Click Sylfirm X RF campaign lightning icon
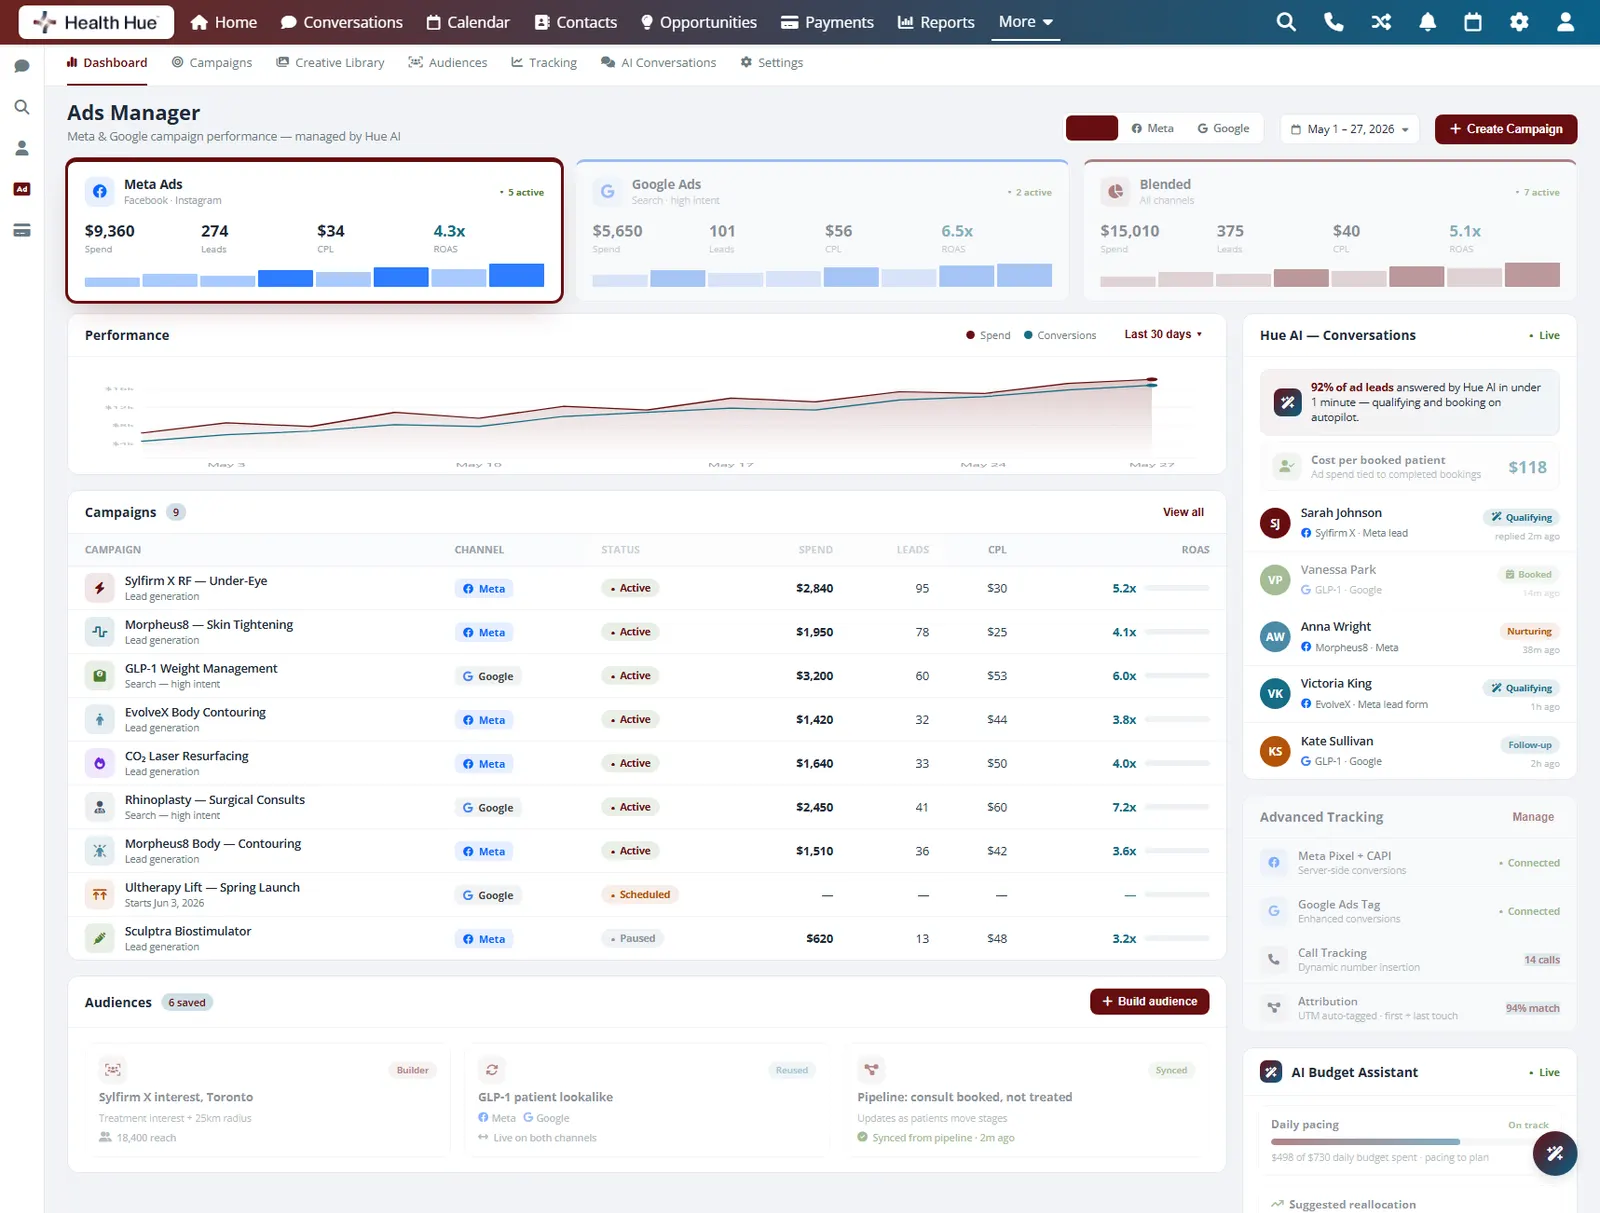1600x1213 pixels. [100, 588]
